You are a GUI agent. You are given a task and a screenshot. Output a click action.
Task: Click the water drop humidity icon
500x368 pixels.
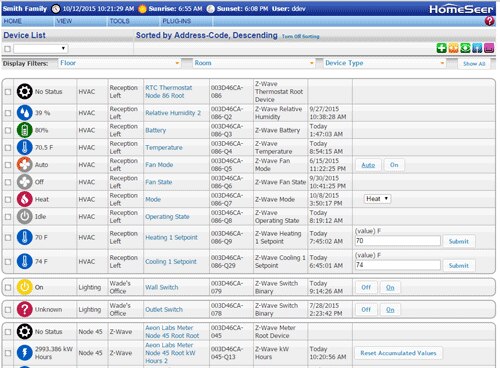(x=25, y=113)
